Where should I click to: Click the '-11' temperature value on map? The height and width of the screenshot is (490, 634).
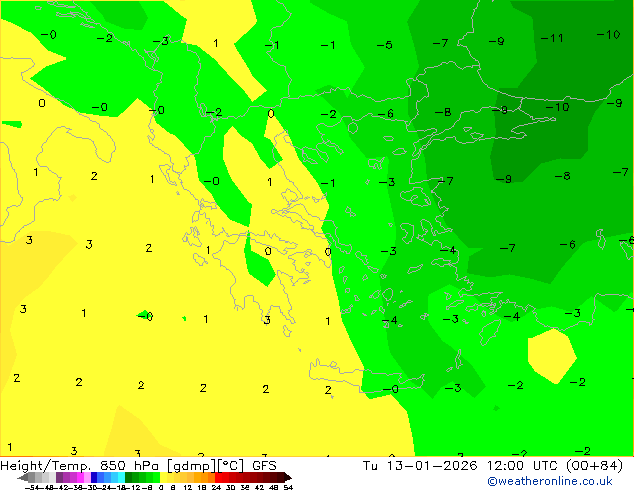(x=552, y=38)
